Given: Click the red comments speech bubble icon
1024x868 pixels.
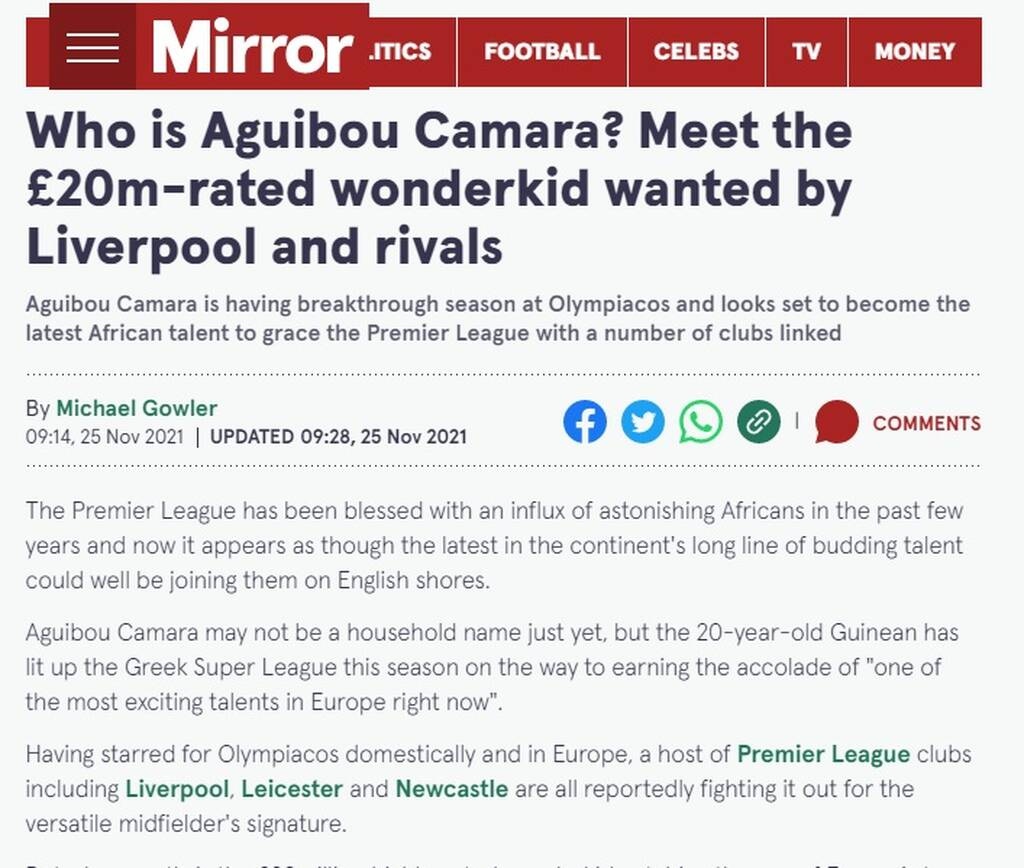Looking at the screenshot, I should point(836,422).
